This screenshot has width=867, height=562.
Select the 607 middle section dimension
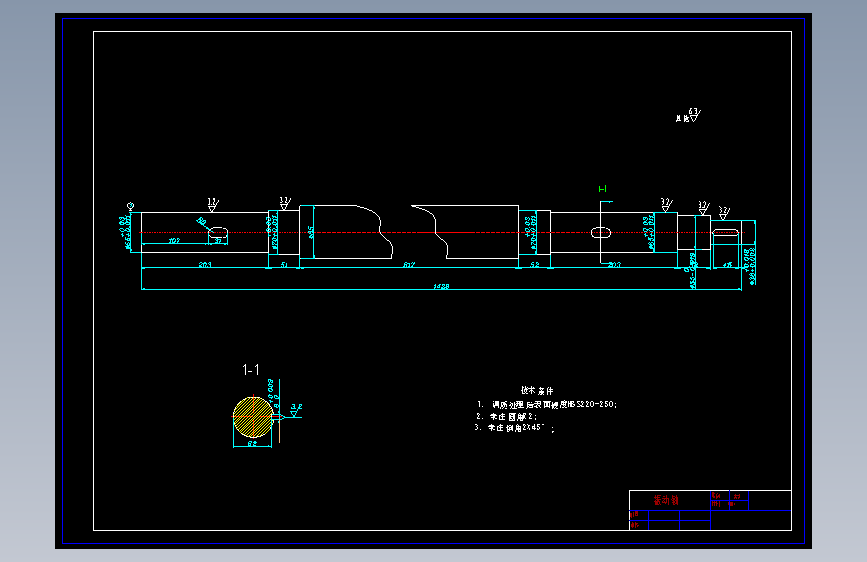(x=409, y=265)
